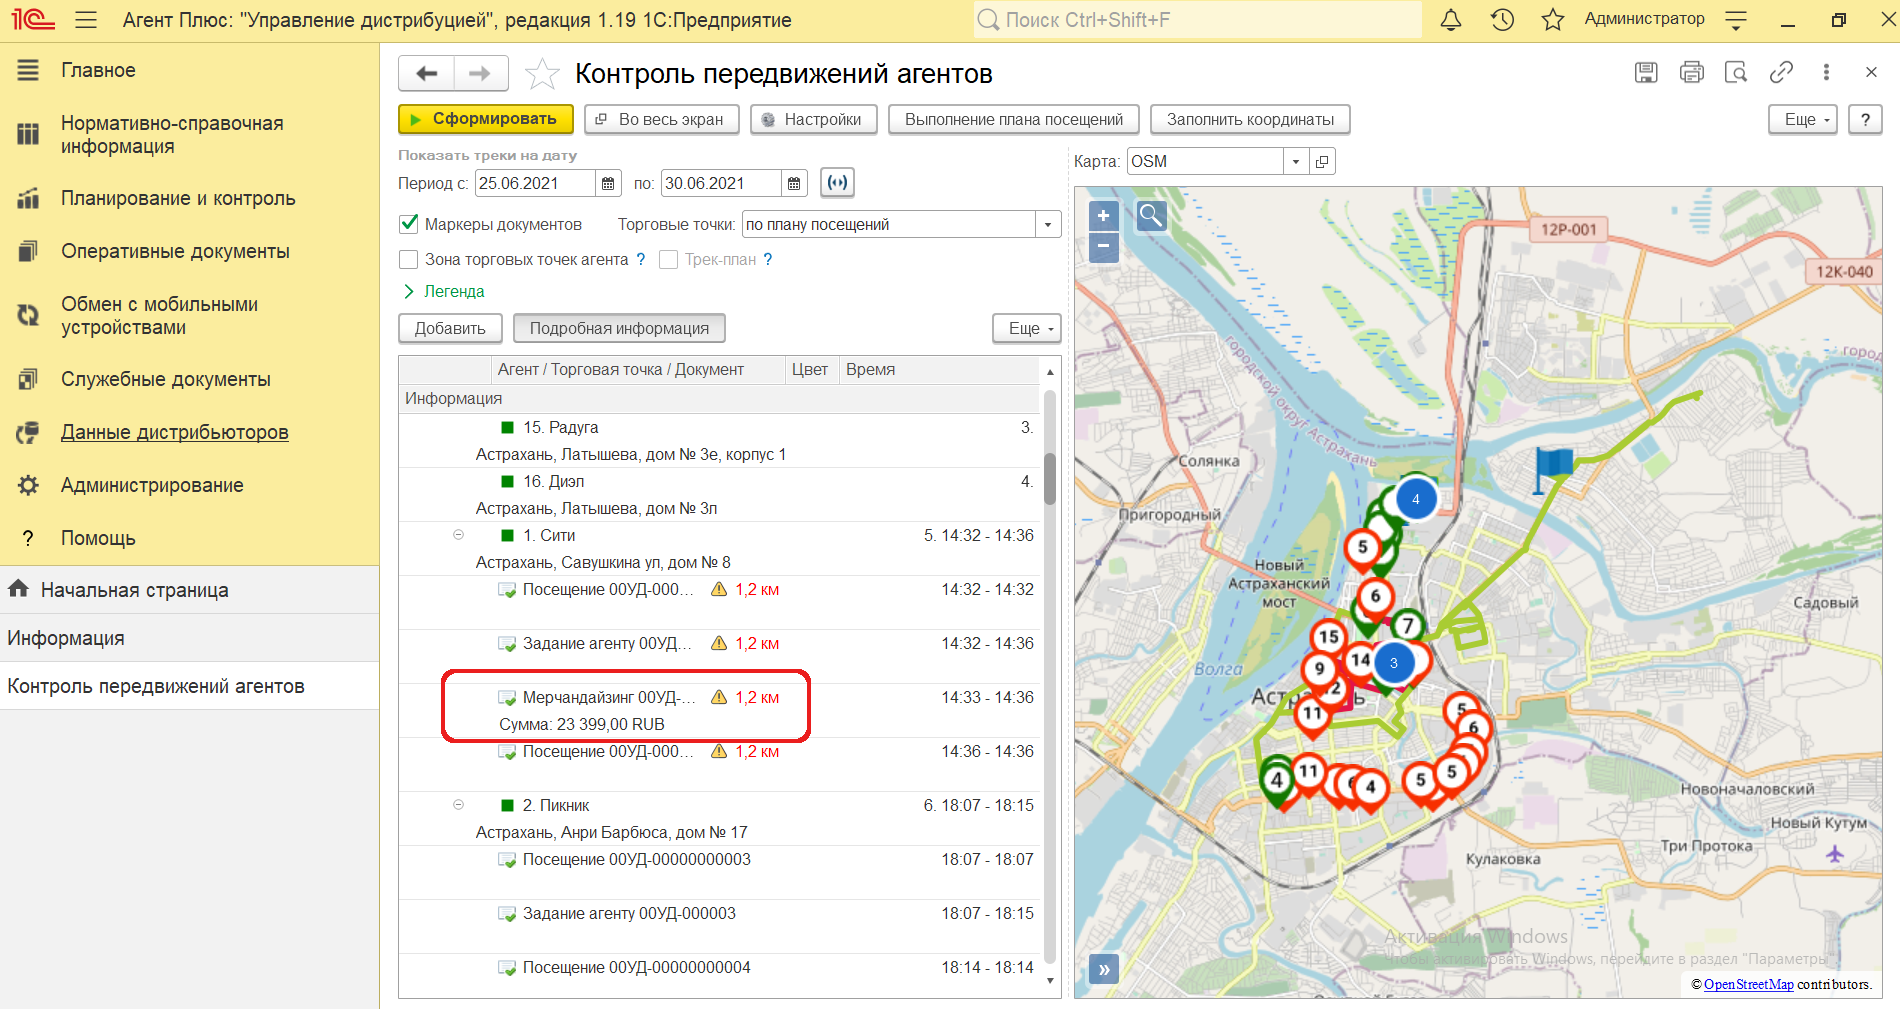Navigate back with left arrow
The image size is (1900, 1009).
pos(427,73)
